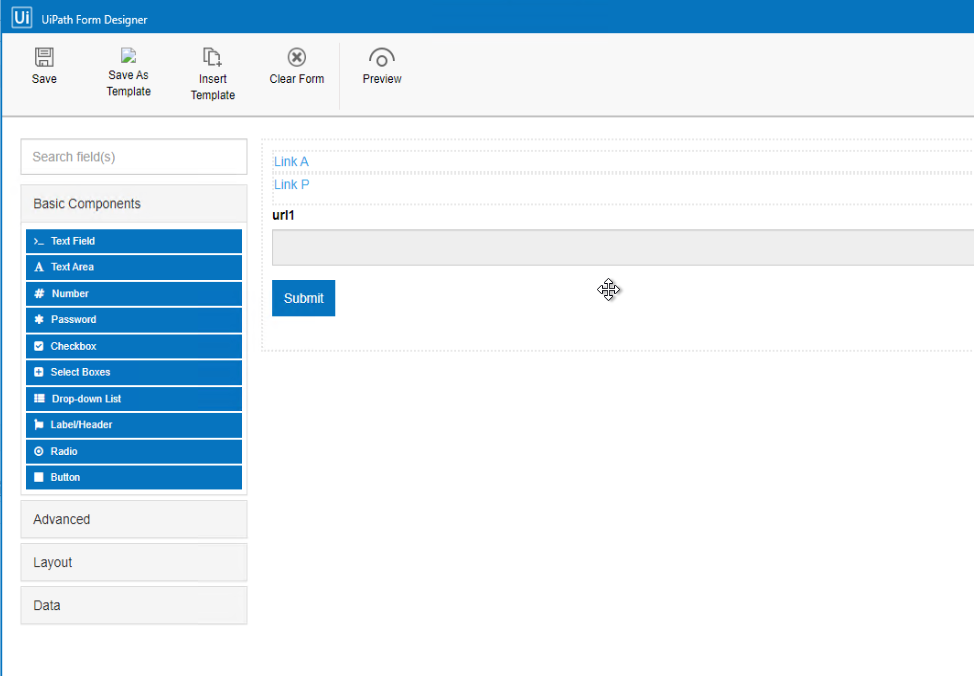Image resolution: width=974 pixels, height=676 pixels.
Task: Focus the Search field(s) box
Action: [134, 157]
